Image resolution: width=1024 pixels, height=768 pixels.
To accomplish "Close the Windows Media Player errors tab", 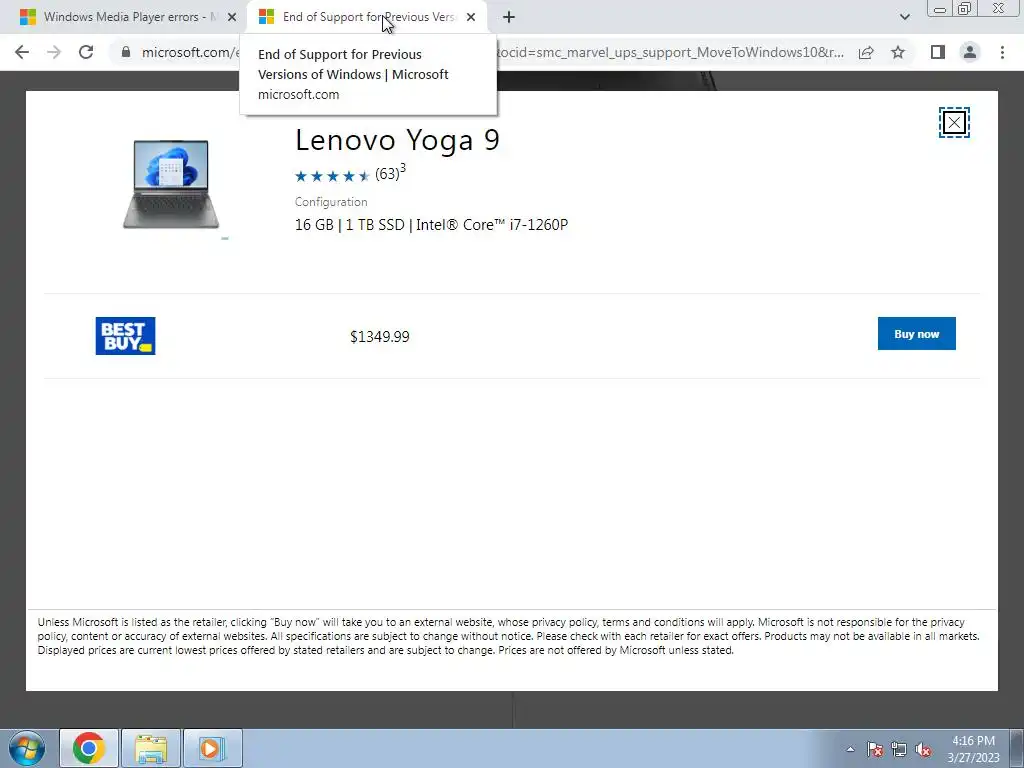I will tap(232, 17).
